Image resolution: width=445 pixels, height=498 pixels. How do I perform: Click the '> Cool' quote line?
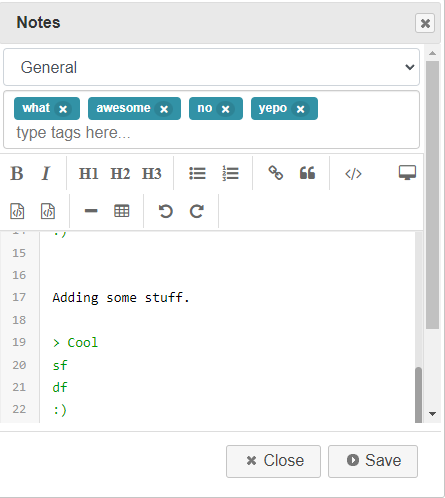(x=75, y=342)
